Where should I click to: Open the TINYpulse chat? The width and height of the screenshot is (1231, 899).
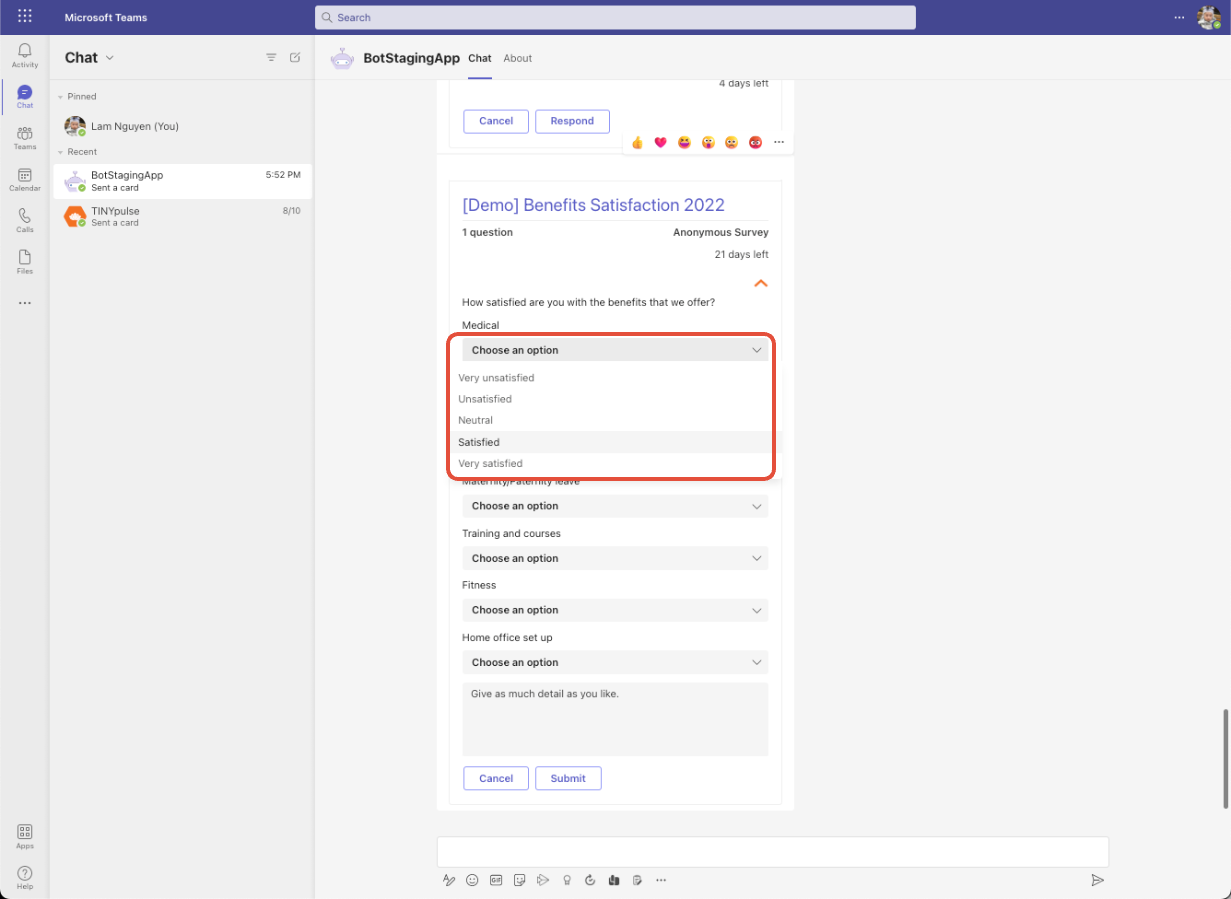tap(182, 217)
